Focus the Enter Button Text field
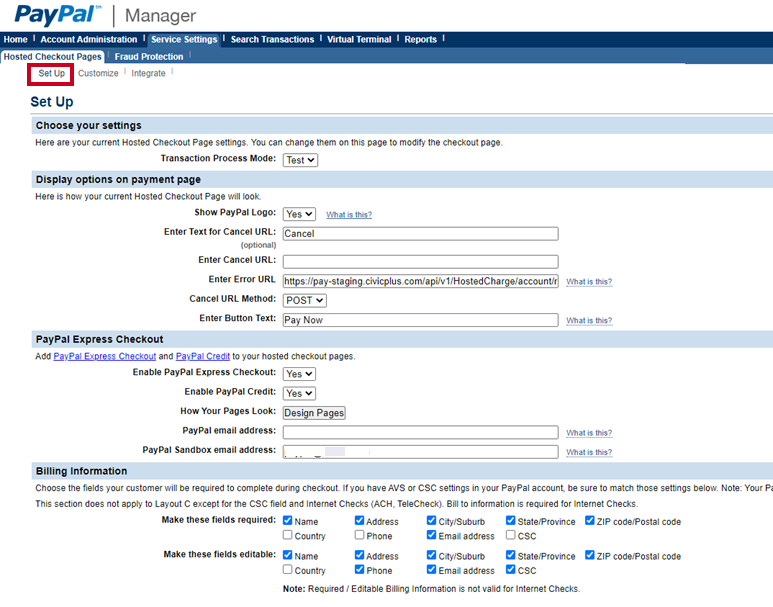This screenshot has height=607, width=773. coord(421,320)
